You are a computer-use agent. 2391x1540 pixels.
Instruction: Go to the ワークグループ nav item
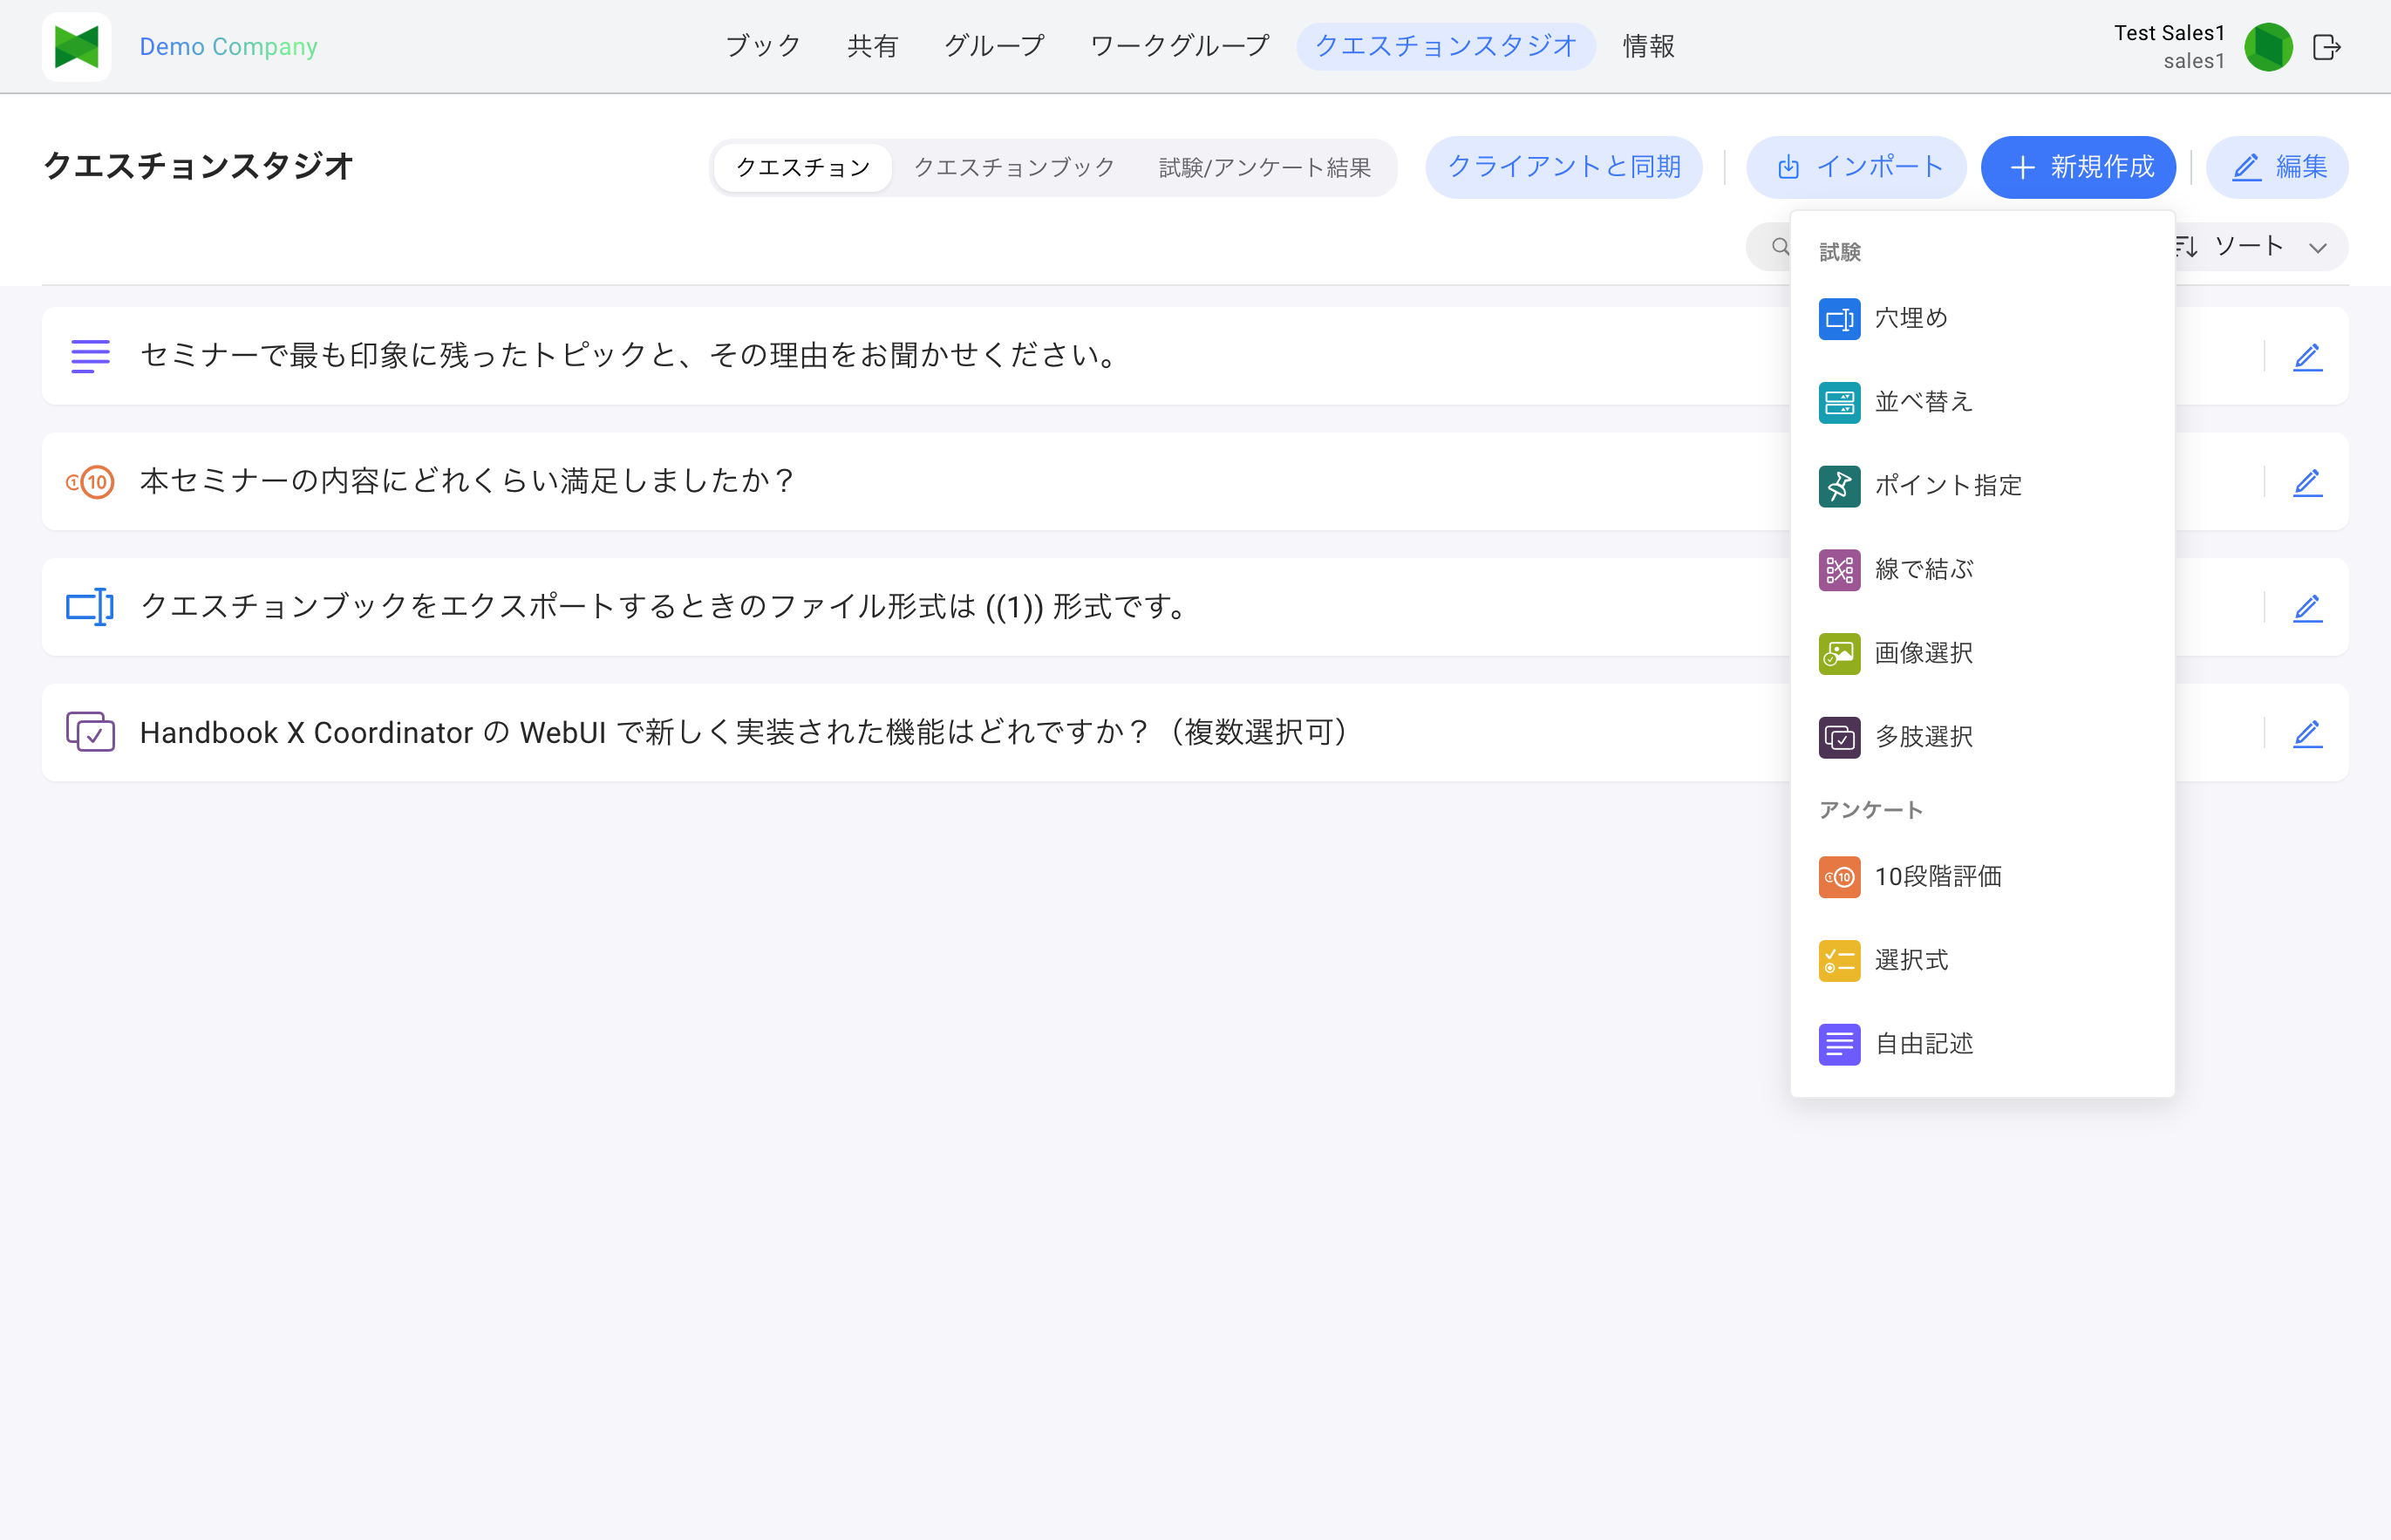(1180, 46)
